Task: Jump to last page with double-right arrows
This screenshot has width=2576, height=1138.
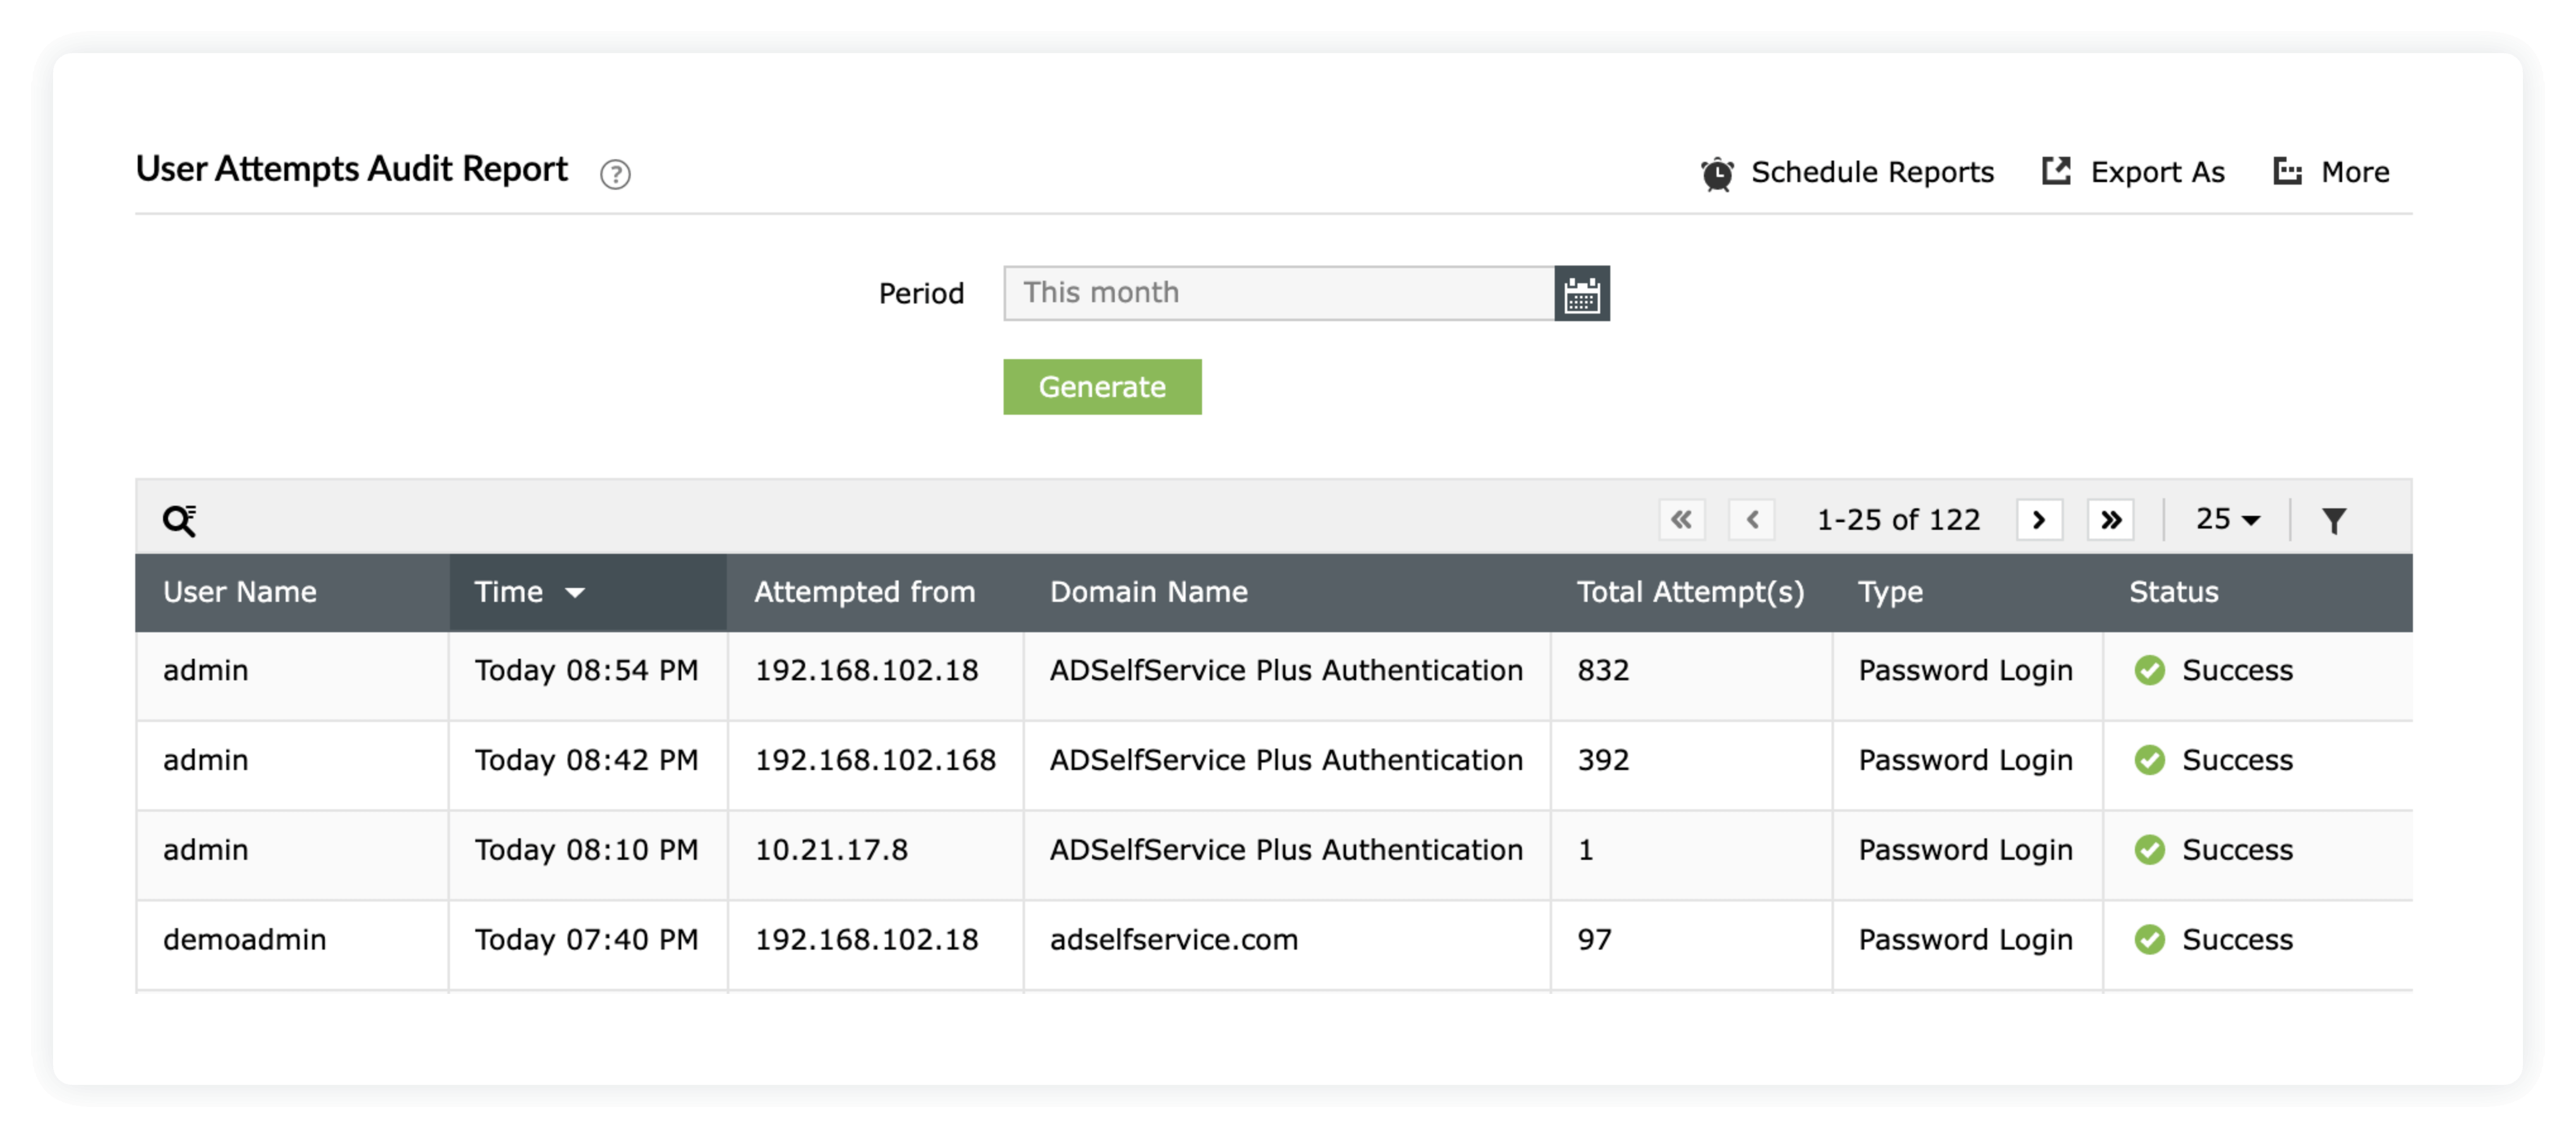Action: coord(2111,519)
